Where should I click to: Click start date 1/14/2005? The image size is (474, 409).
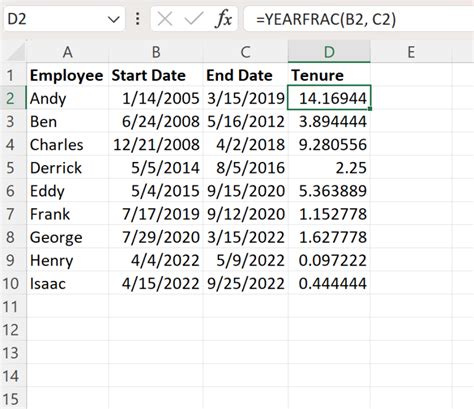click(x=156, y=98)
